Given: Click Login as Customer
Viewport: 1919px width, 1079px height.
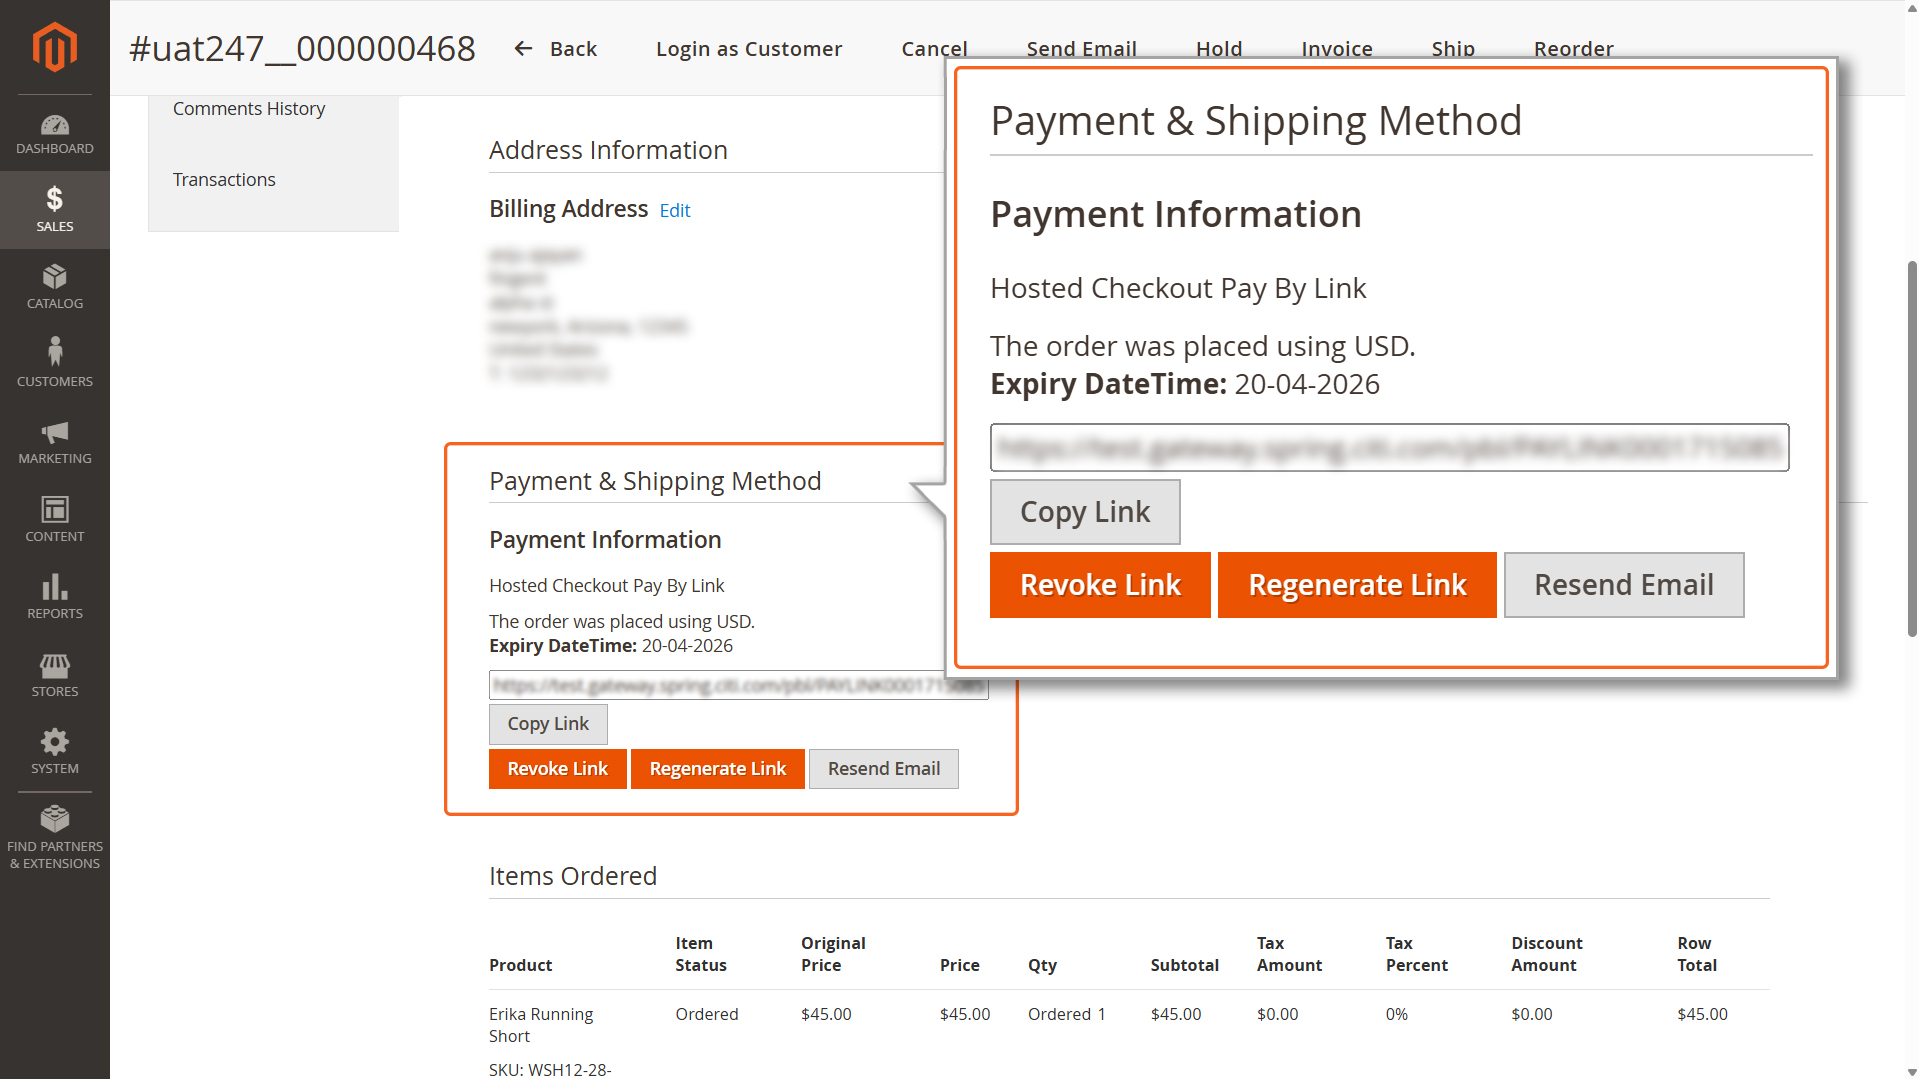Looking at the screenshot, I should 748,49.
